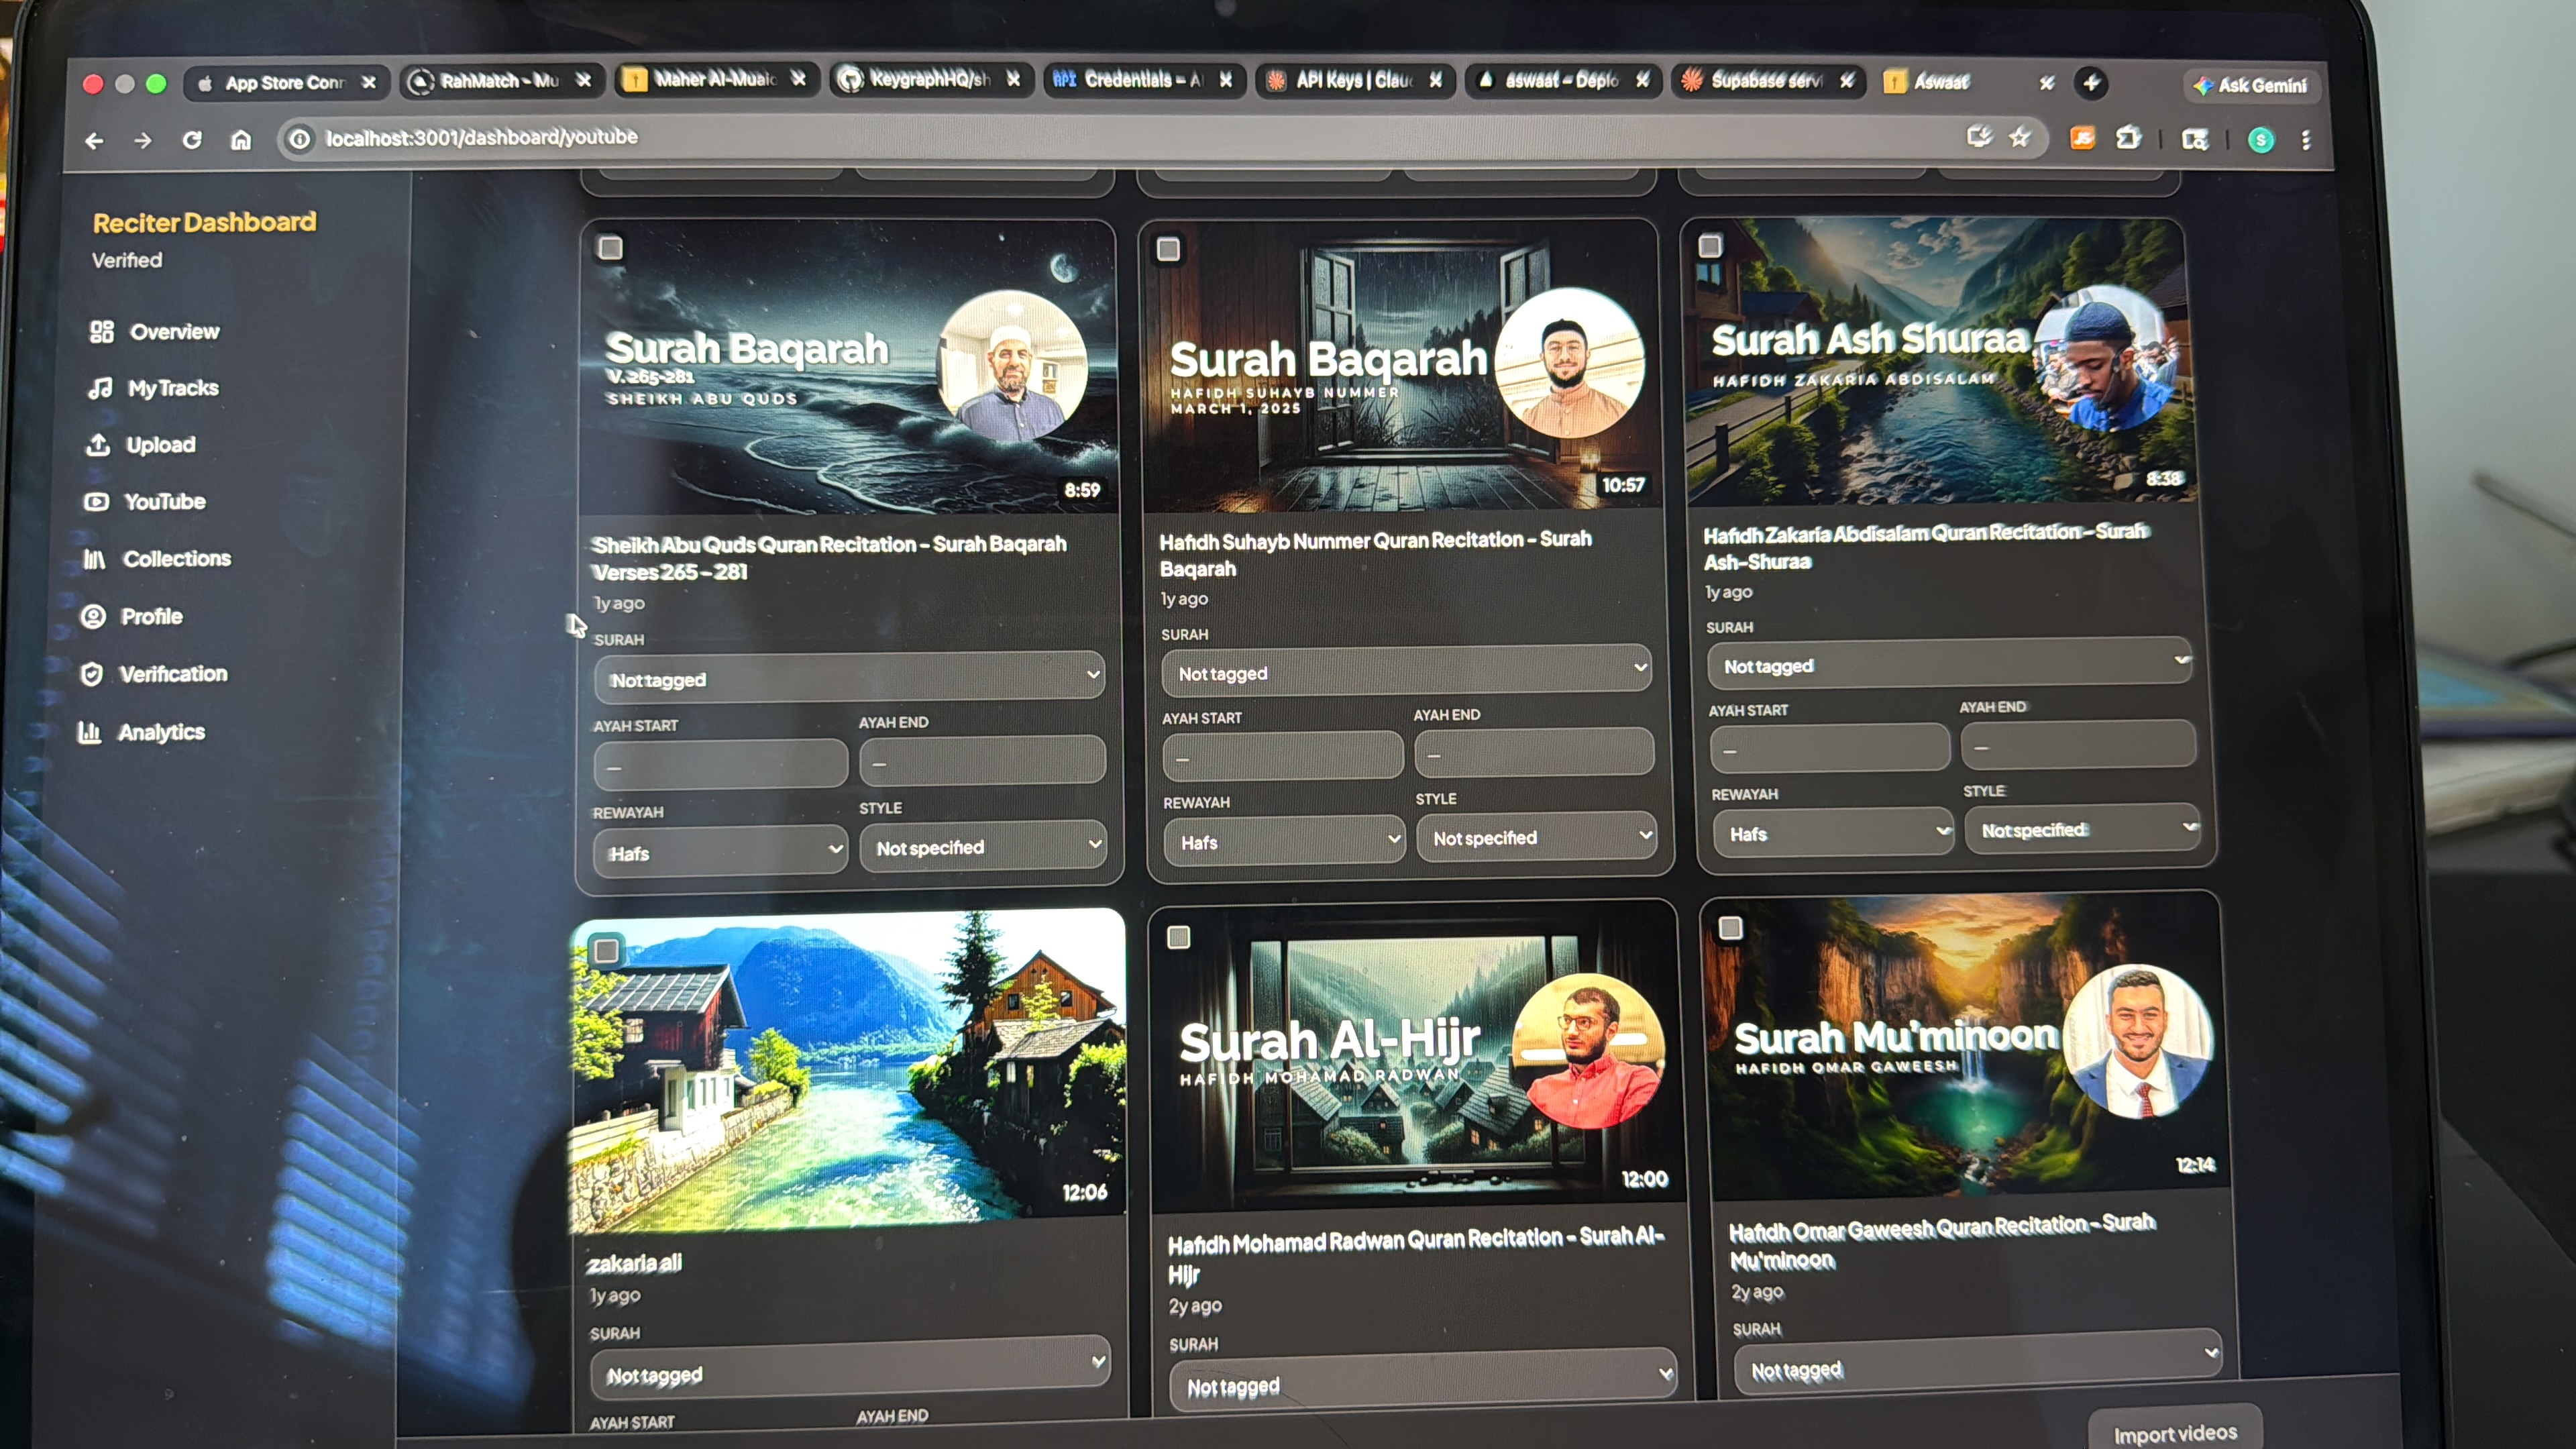Image resolution: width=2576 pixels, height=1449 pixels.
Task: Select the Sheikh Abu Quds video checkbox
Action: click(x=610, y=248)
